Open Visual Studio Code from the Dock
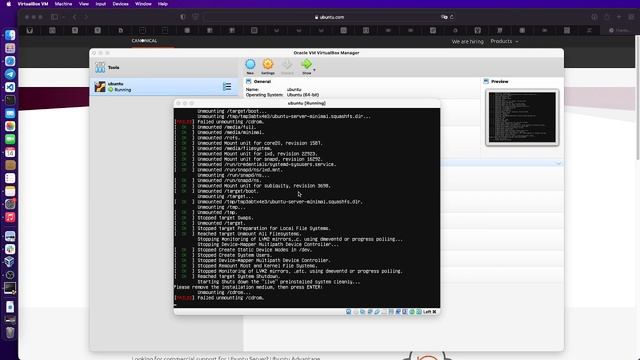The image size is (640, 360). [x=10, y=87]
